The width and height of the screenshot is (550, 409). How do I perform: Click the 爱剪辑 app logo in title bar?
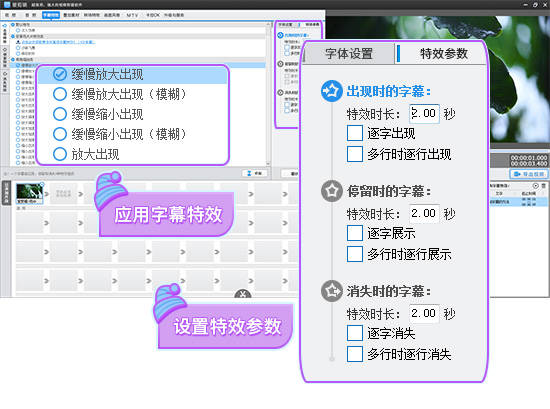click(7, 5)
